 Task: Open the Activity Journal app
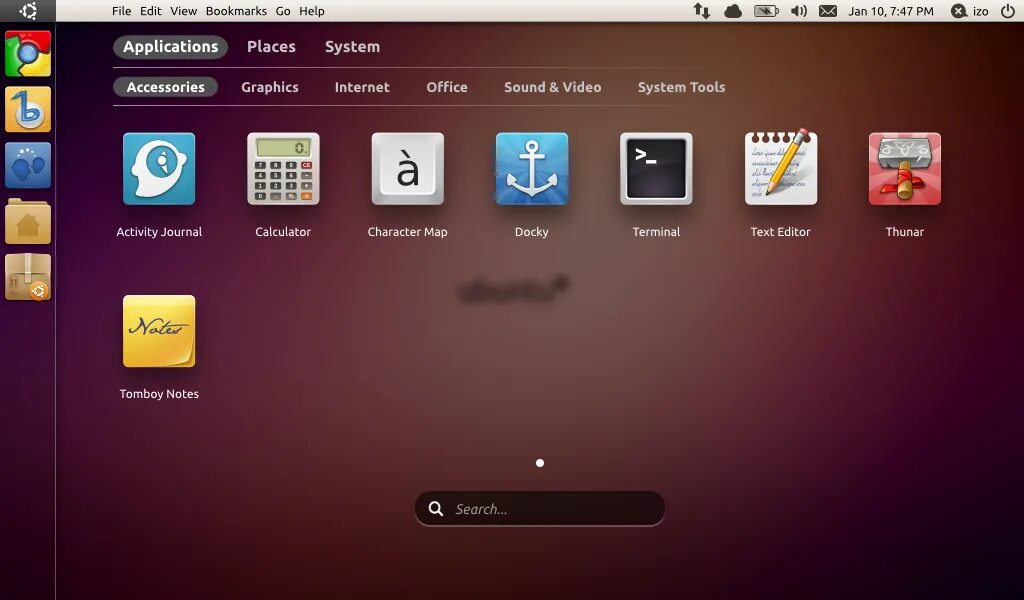point(159,169)
